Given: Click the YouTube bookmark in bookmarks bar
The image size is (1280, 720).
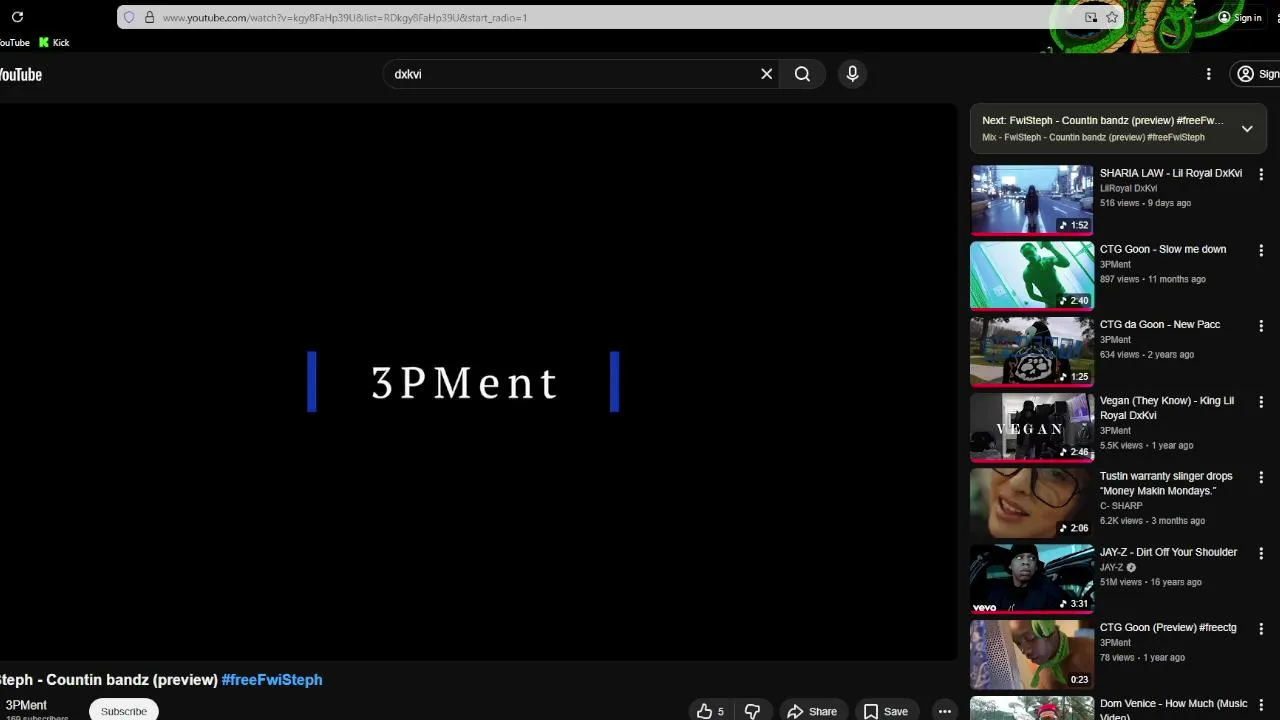Looking at the screenshot, I should coord(14,42).
